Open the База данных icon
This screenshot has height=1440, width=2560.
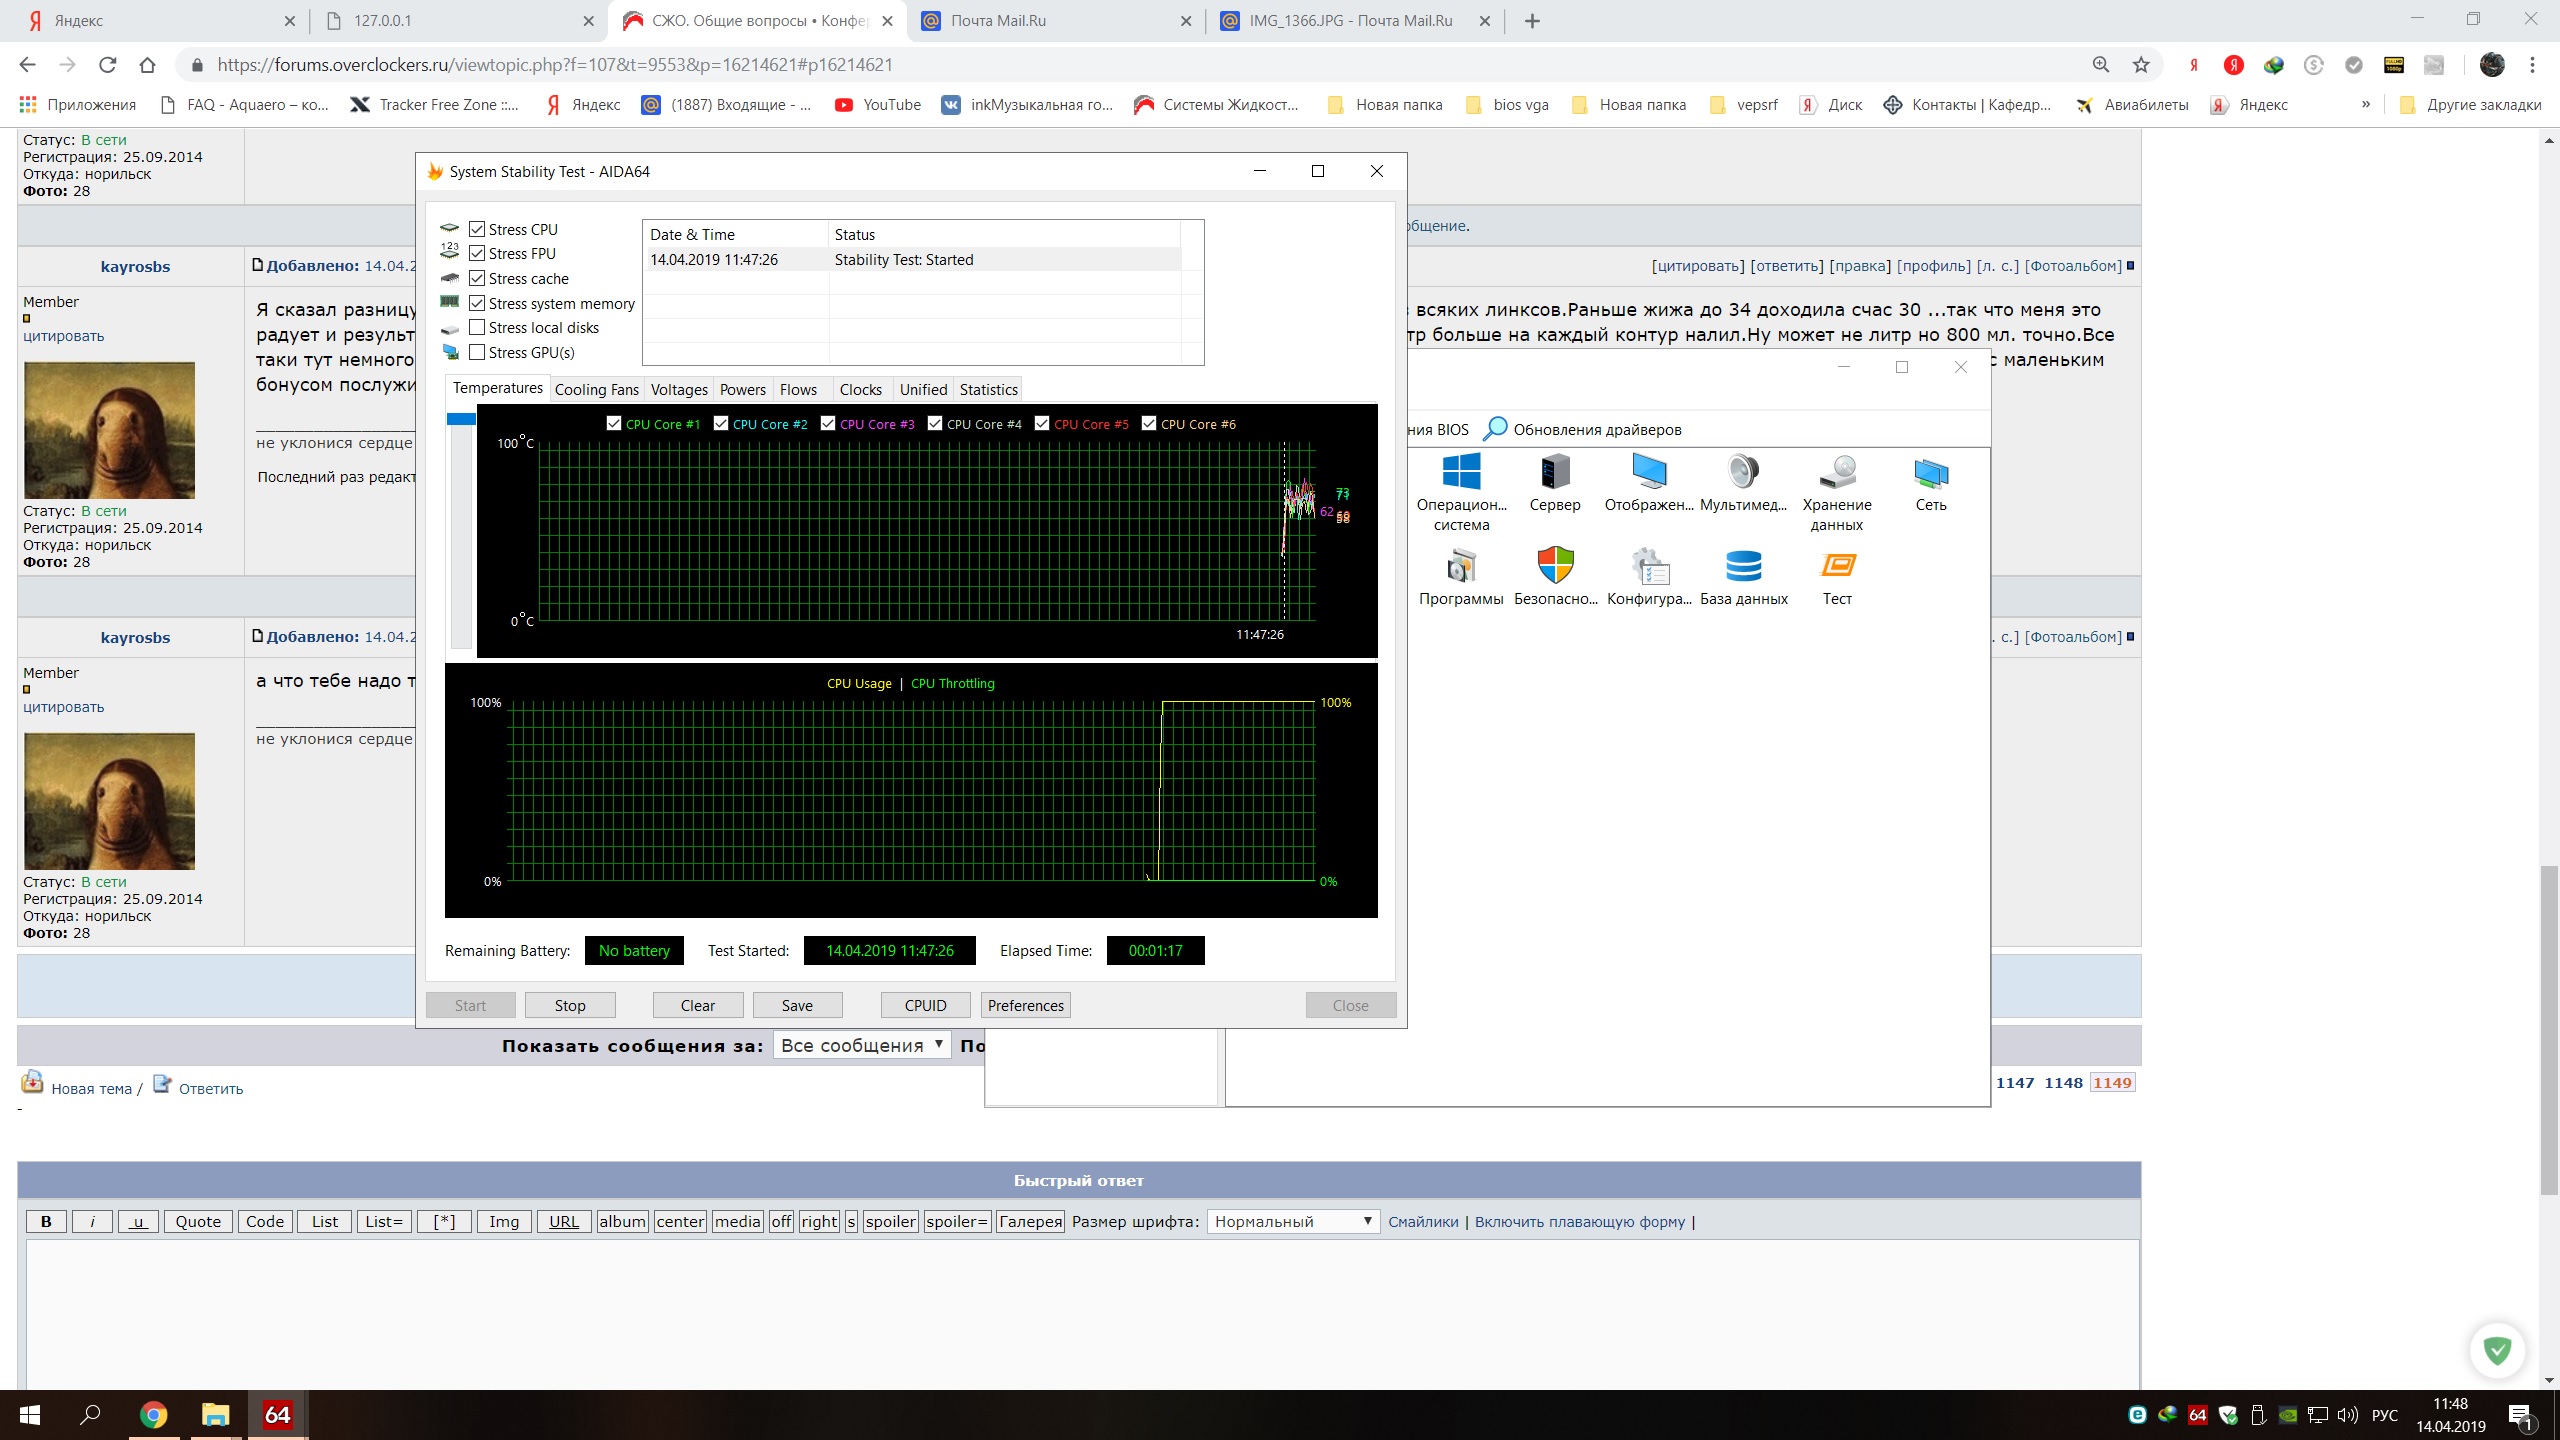click(x=1743, y=566)
